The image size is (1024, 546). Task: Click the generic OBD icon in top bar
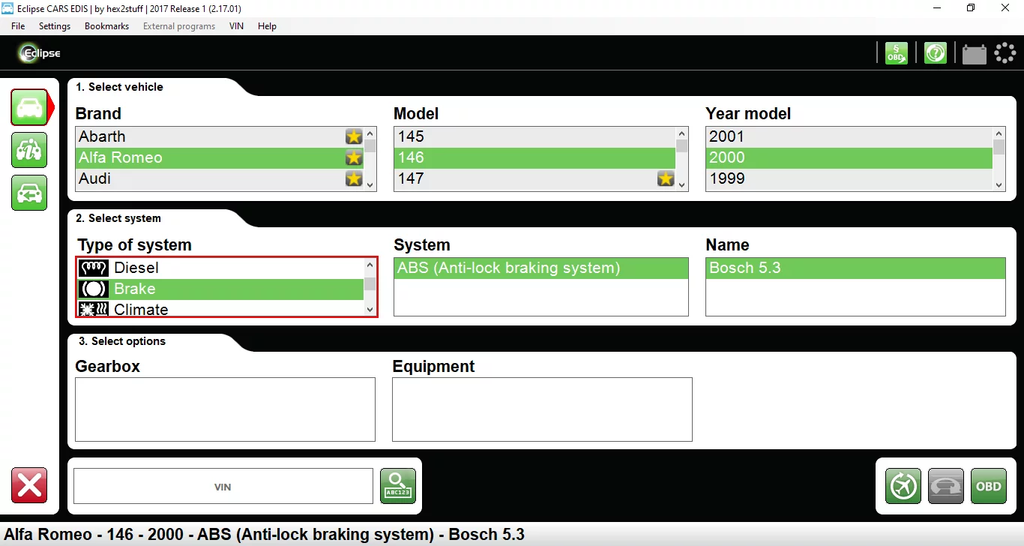[x=895, y=54]
